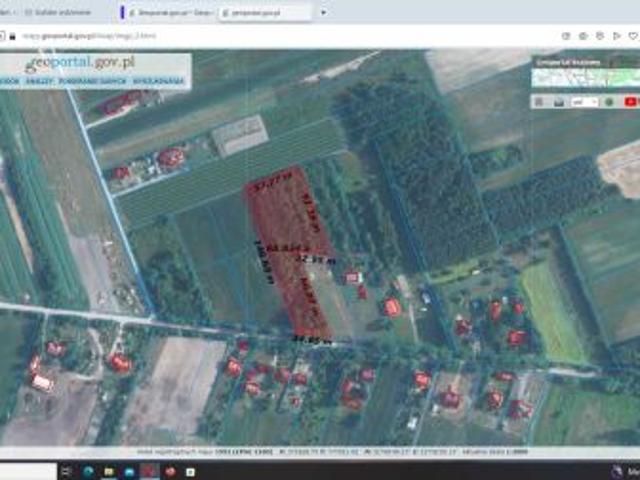Click the heart bookmark icon in address bar
This screenshot has height=480, width=640.
(x=633, y=35)
